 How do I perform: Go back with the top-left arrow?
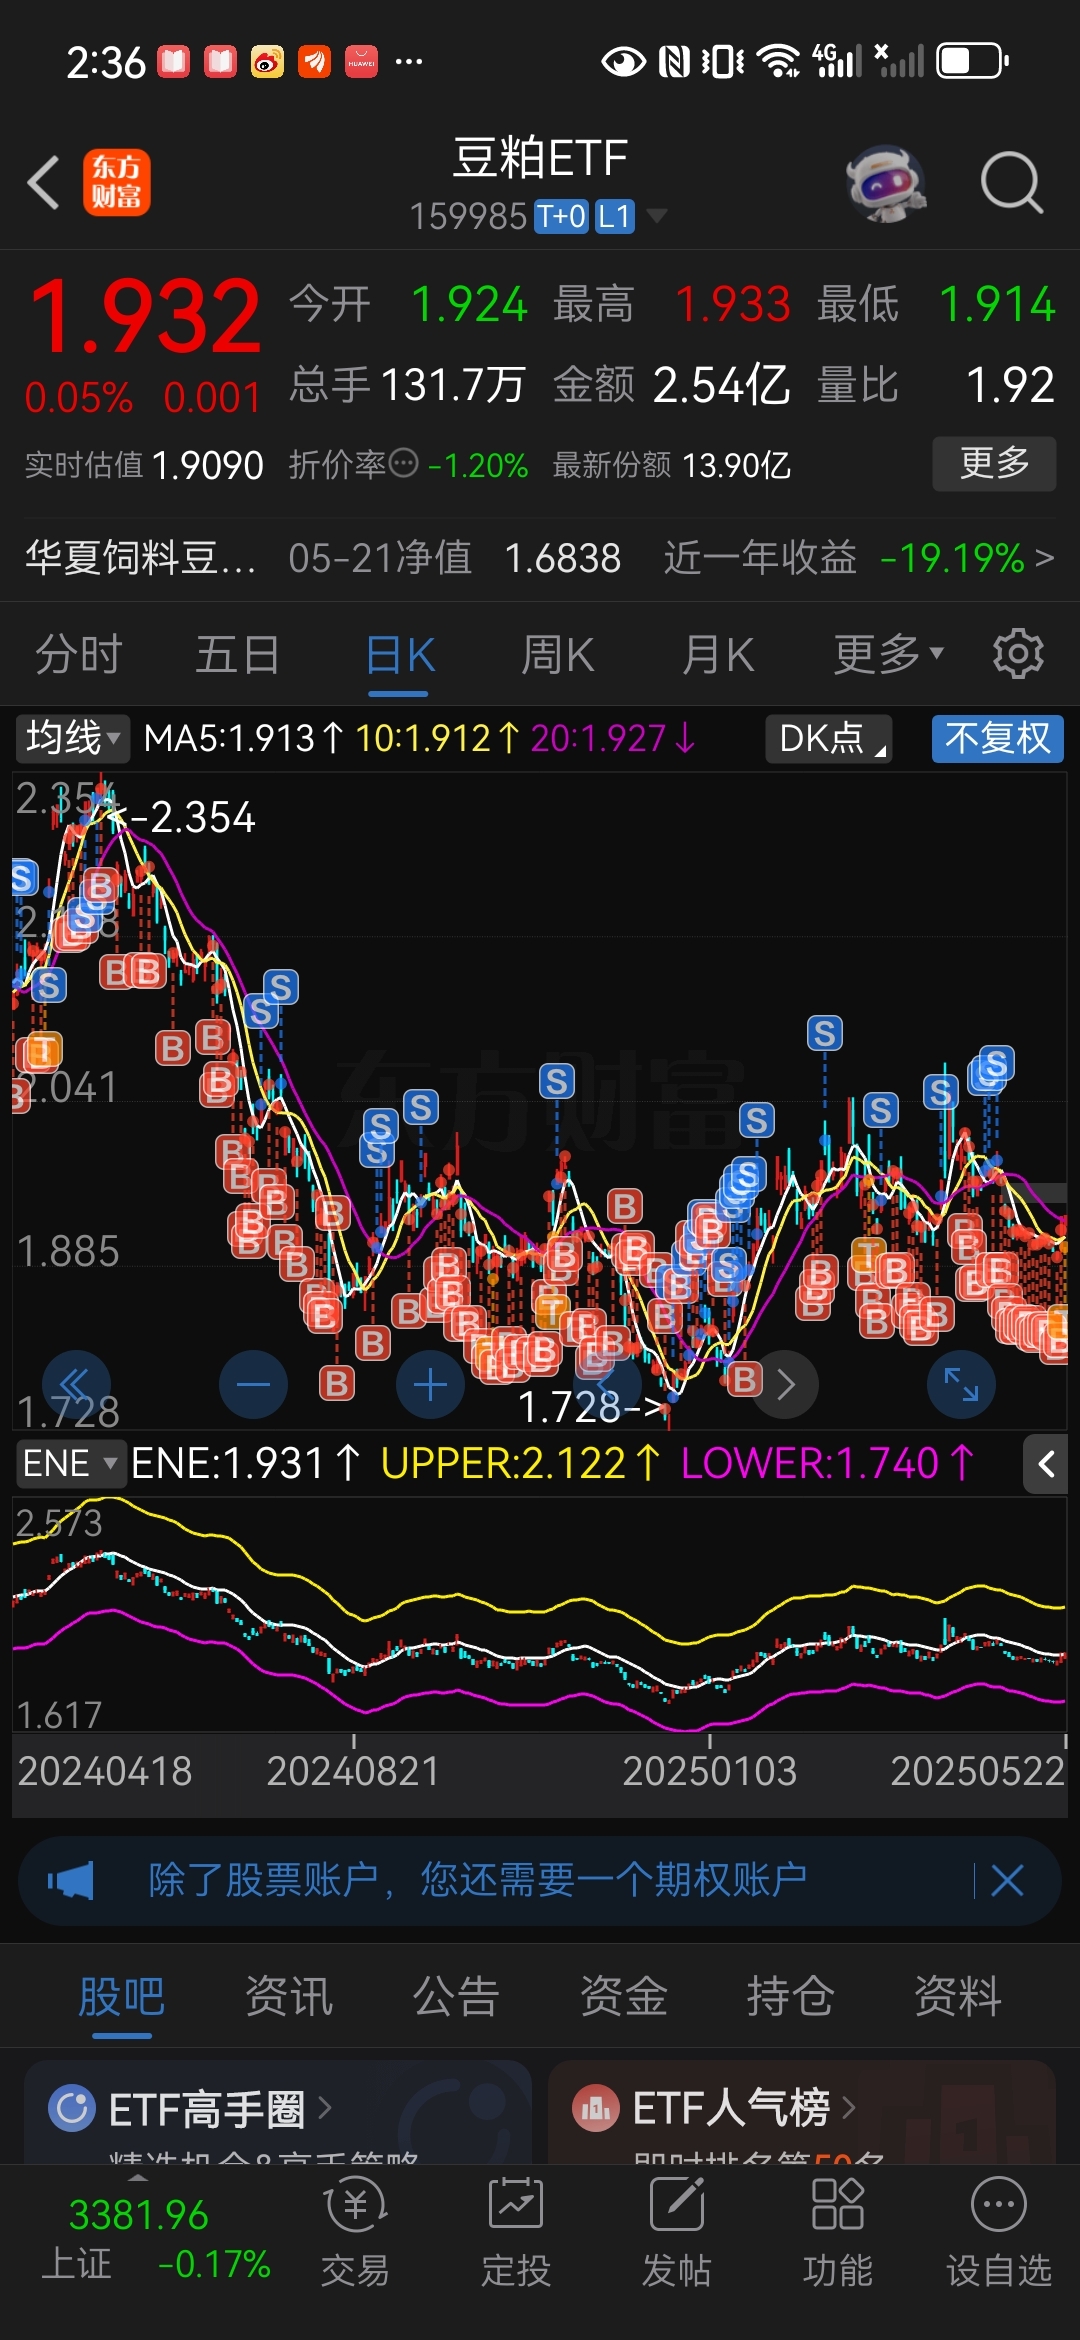click(x=44, y=182)
